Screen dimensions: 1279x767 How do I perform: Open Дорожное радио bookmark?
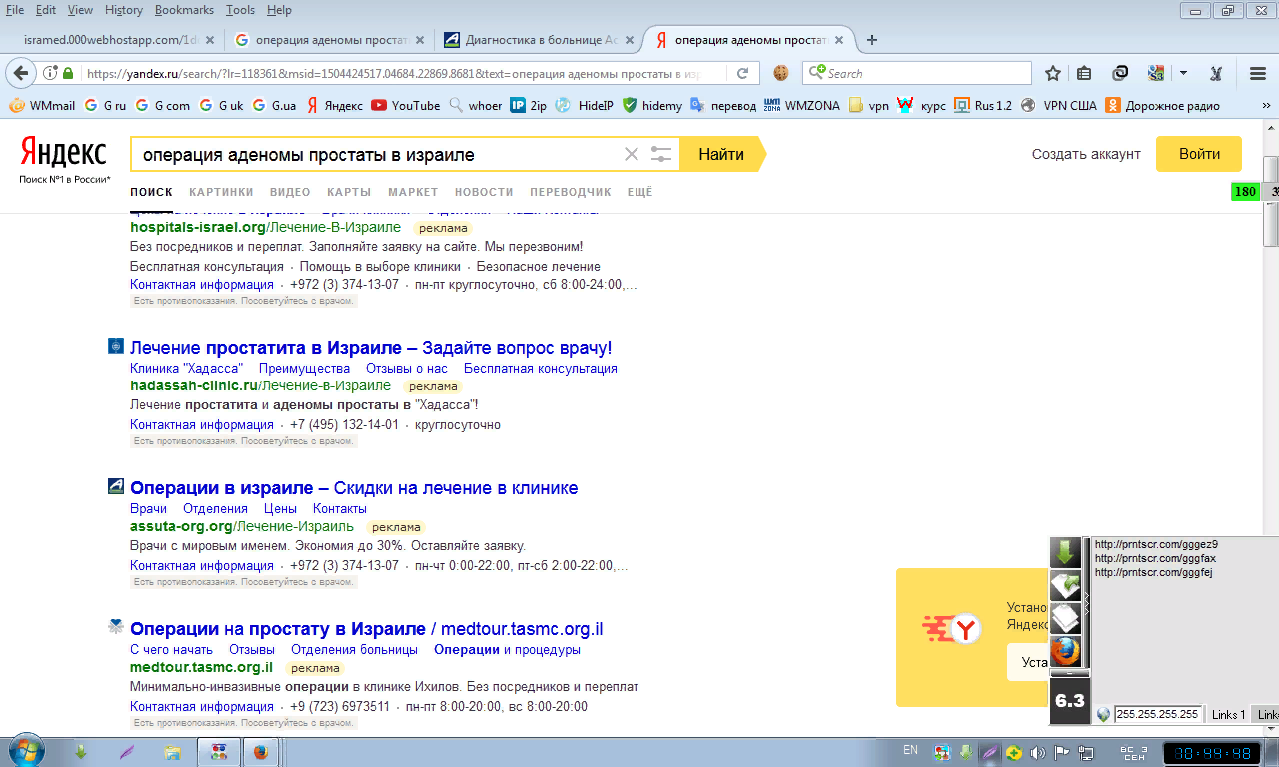[x=1163, y=105]
